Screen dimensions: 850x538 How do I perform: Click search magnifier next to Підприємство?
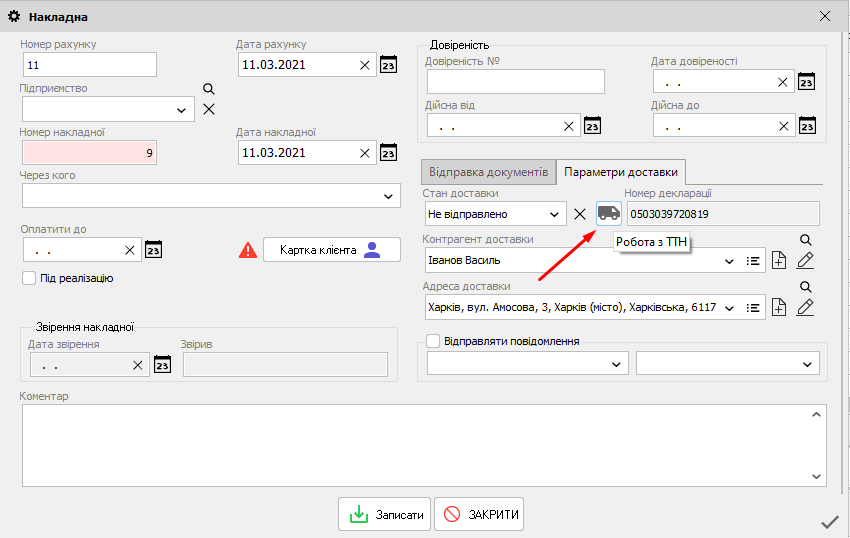click(x=209, y=89)
